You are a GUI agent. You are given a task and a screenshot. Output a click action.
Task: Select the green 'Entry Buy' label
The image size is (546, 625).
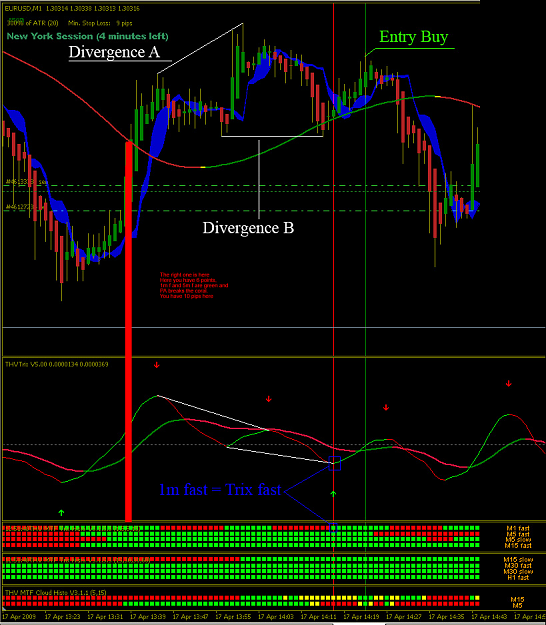coord(414,37)
